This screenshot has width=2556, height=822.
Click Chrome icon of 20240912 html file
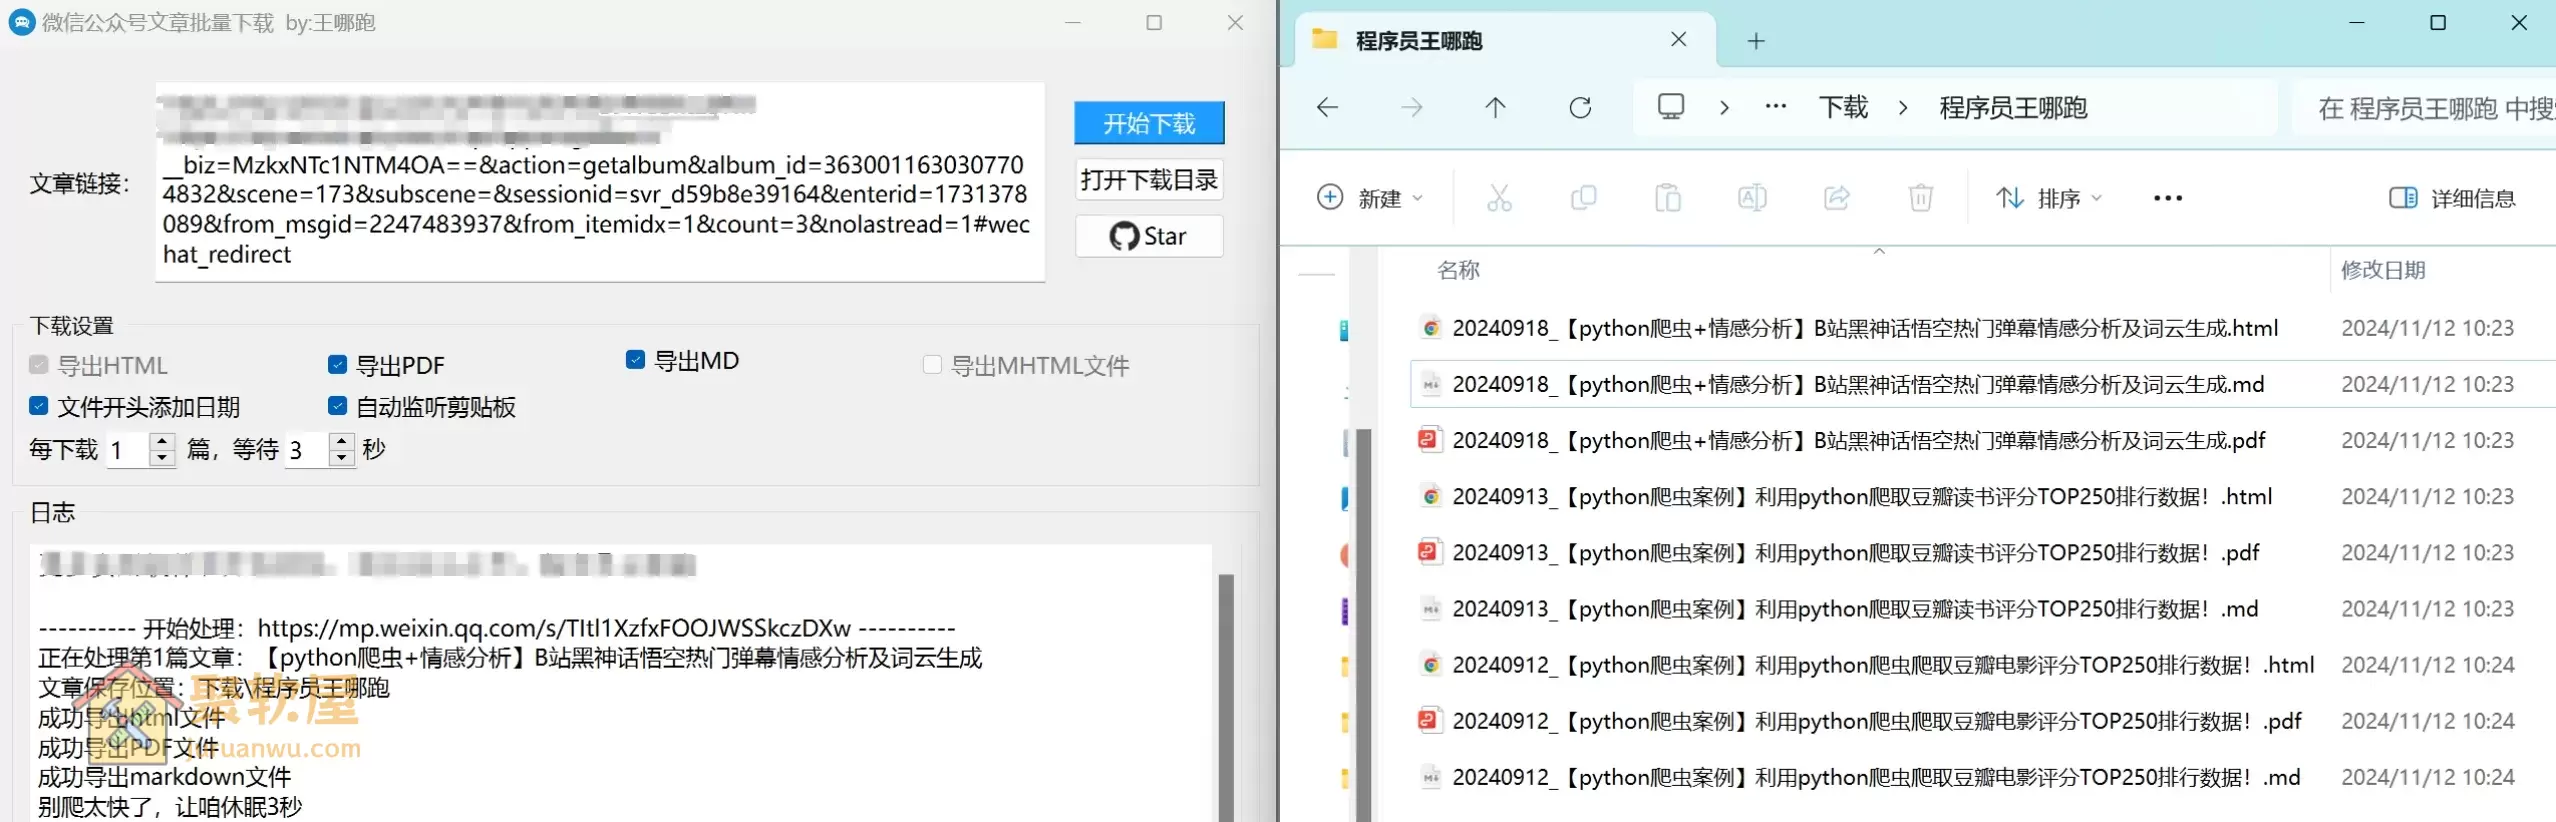coord(1431,664)
